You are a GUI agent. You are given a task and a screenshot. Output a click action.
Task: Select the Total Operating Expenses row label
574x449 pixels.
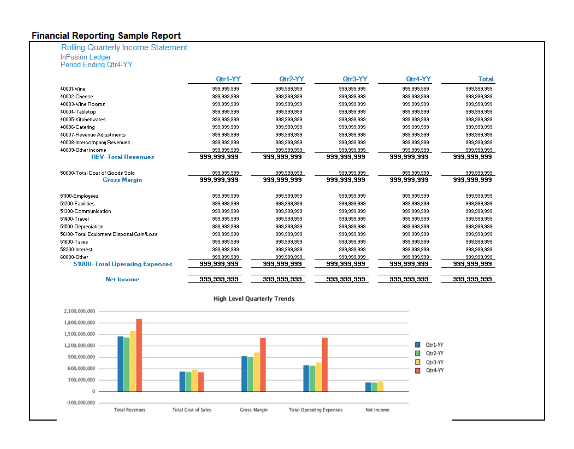click(x=123, y=264)
